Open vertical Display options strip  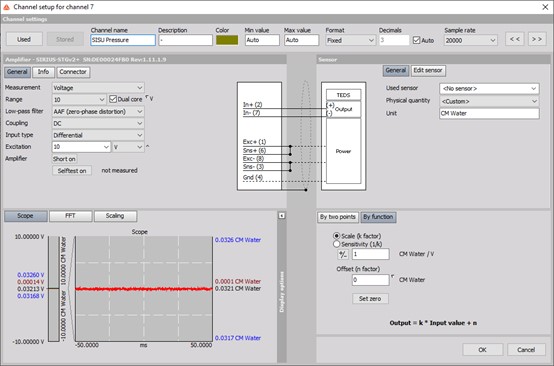[x=282, y=291]
